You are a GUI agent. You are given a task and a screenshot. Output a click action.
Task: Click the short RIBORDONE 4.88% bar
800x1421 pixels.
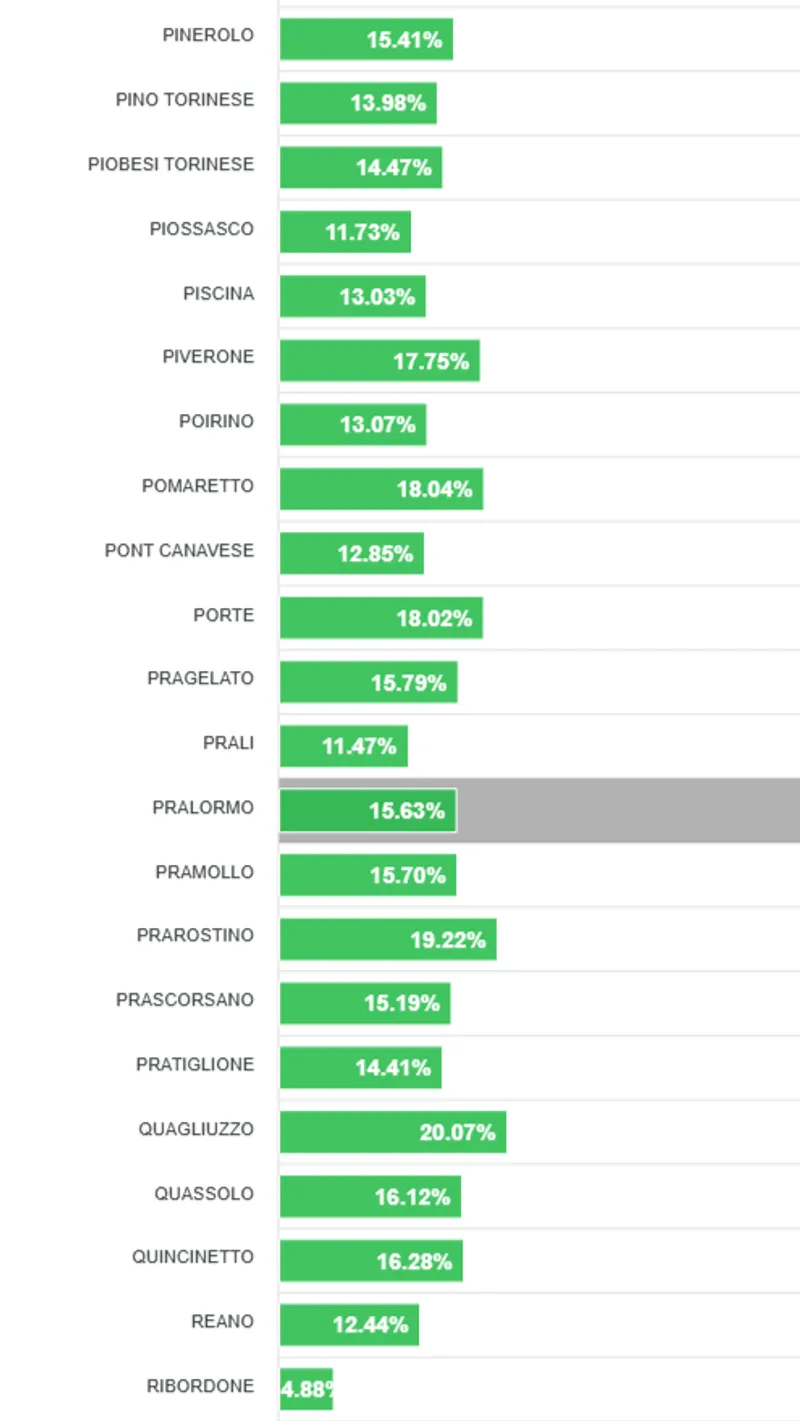(x=306, y=1389)
